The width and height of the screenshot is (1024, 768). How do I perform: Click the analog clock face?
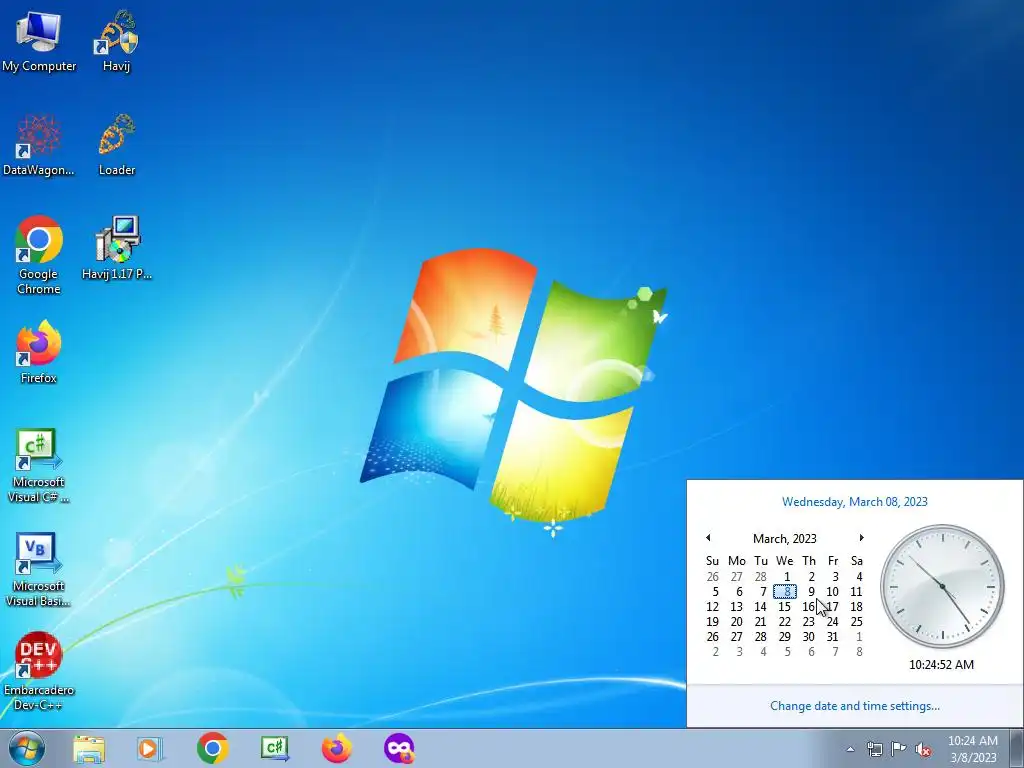coord(942,586)
